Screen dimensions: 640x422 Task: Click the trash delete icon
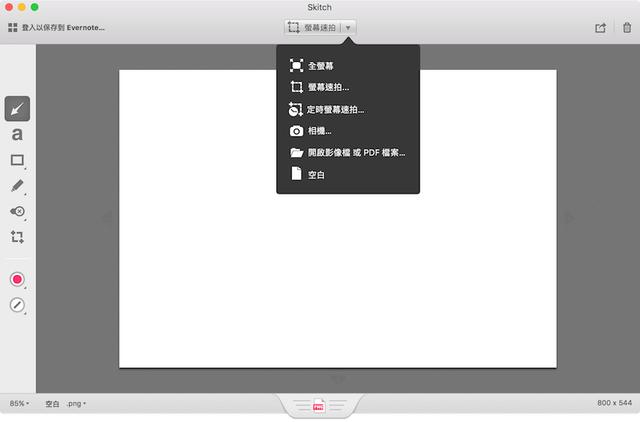(627, 27)
